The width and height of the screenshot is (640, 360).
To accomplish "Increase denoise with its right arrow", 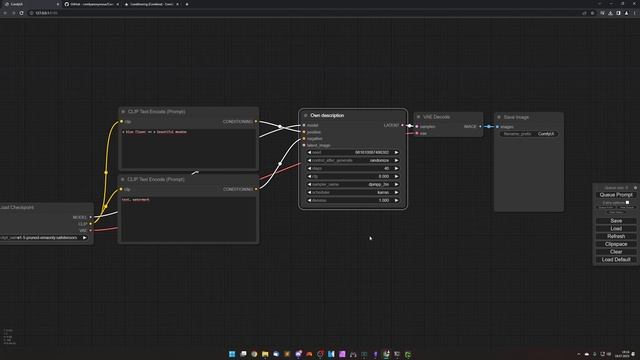I will [x=396, y=200].
